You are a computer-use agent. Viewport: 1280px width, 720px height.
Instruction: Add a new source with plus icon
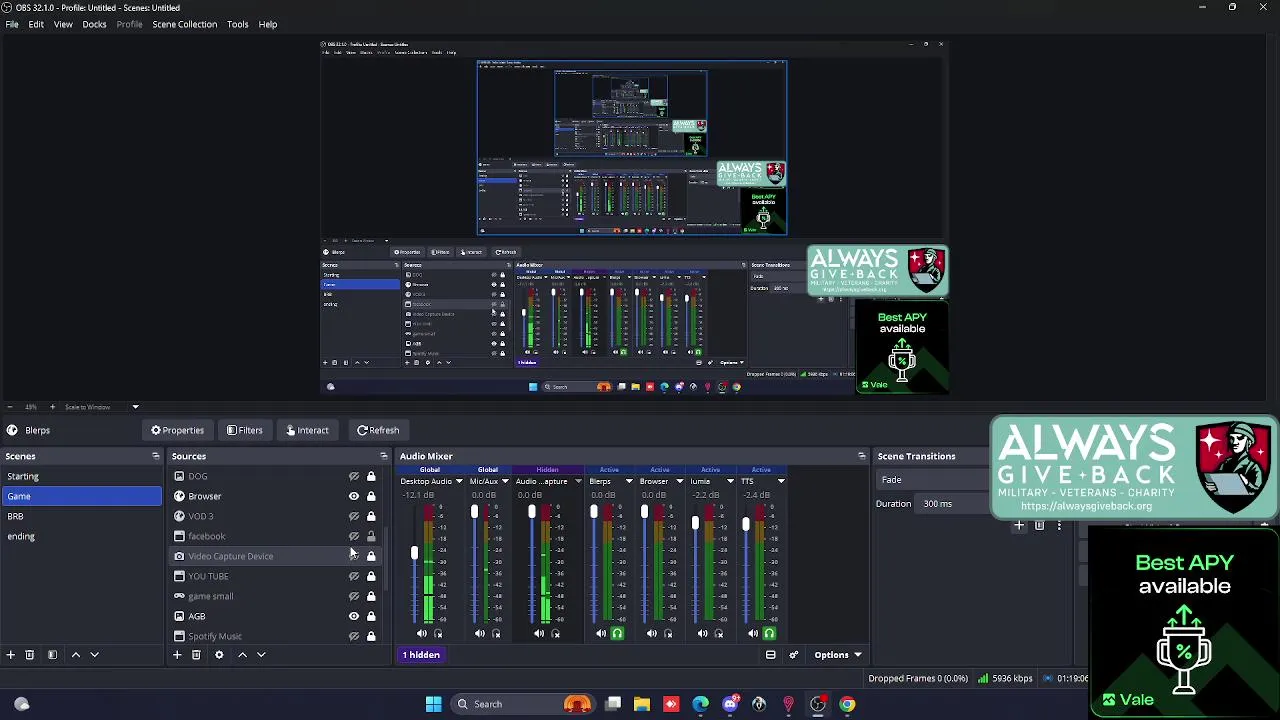point(177,655)
